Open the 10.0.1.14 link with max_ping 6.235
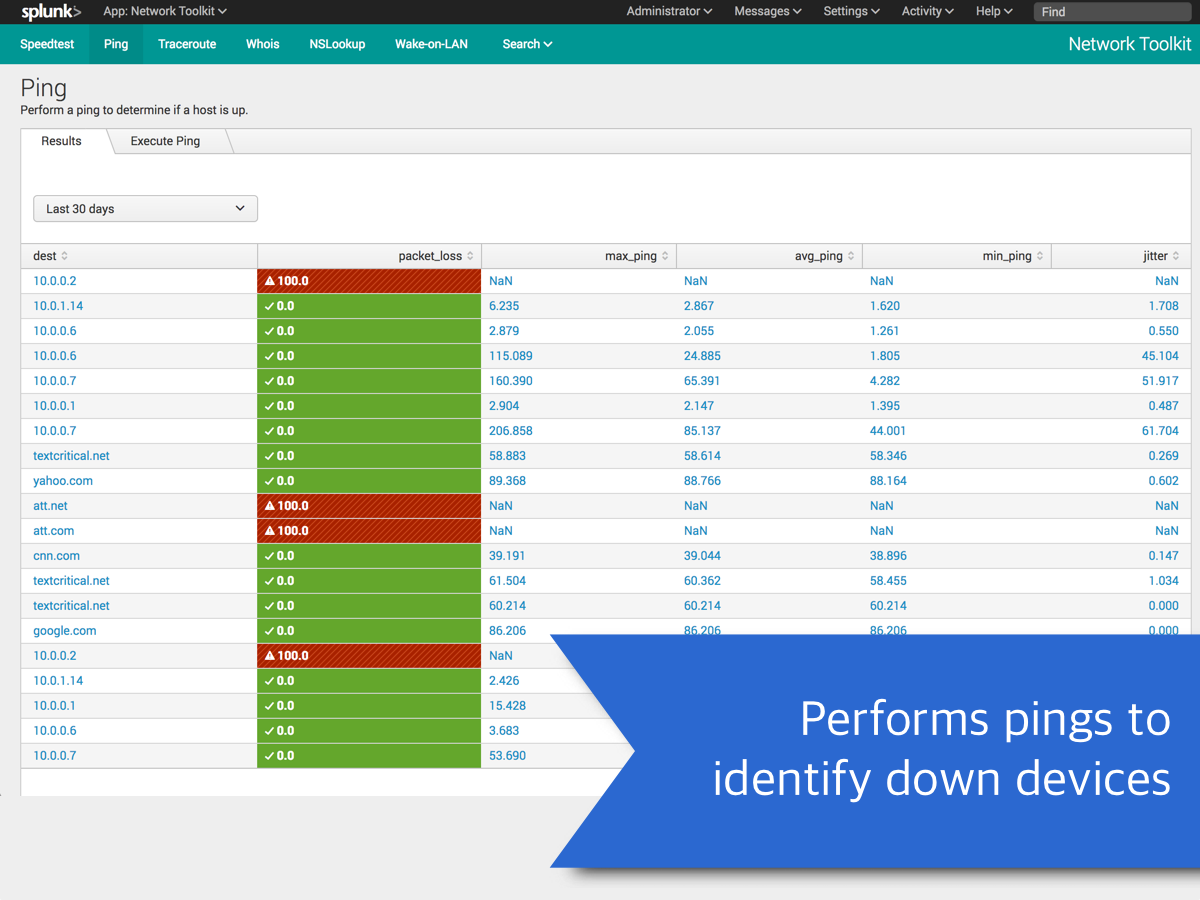 click(x=58, y=306)
